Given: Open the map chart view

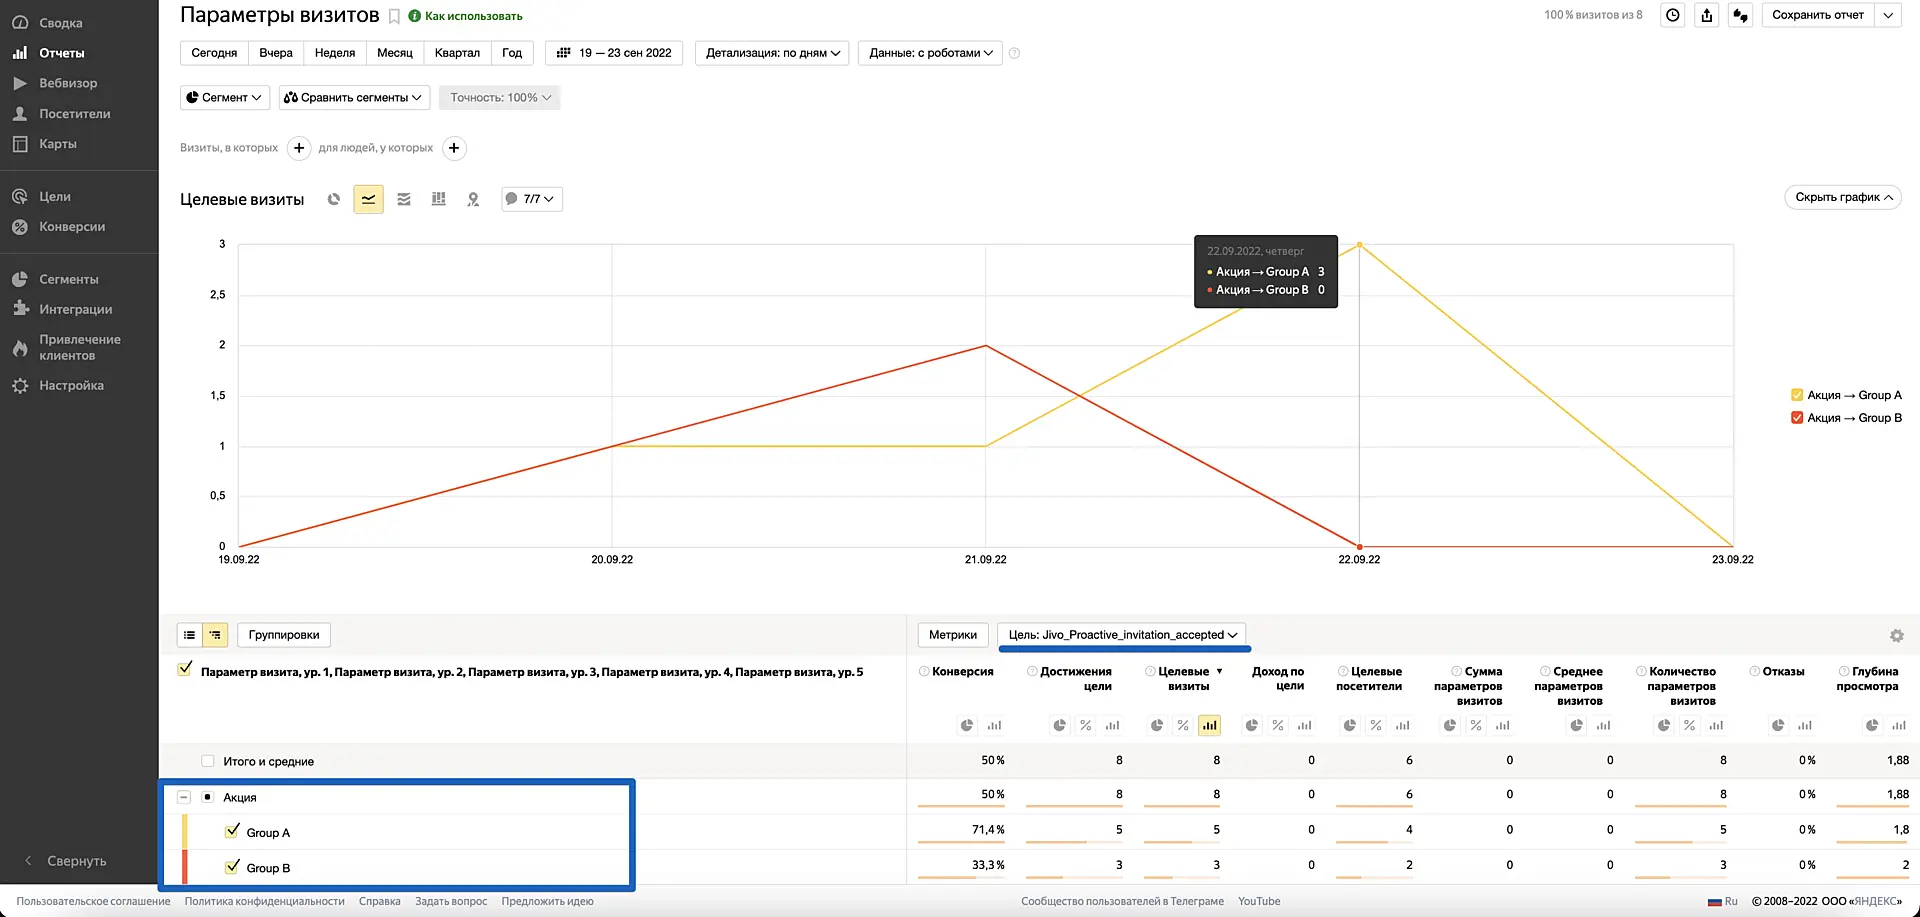Looking at the screenshot, I should pyautogui.click(x=473, y=199).
